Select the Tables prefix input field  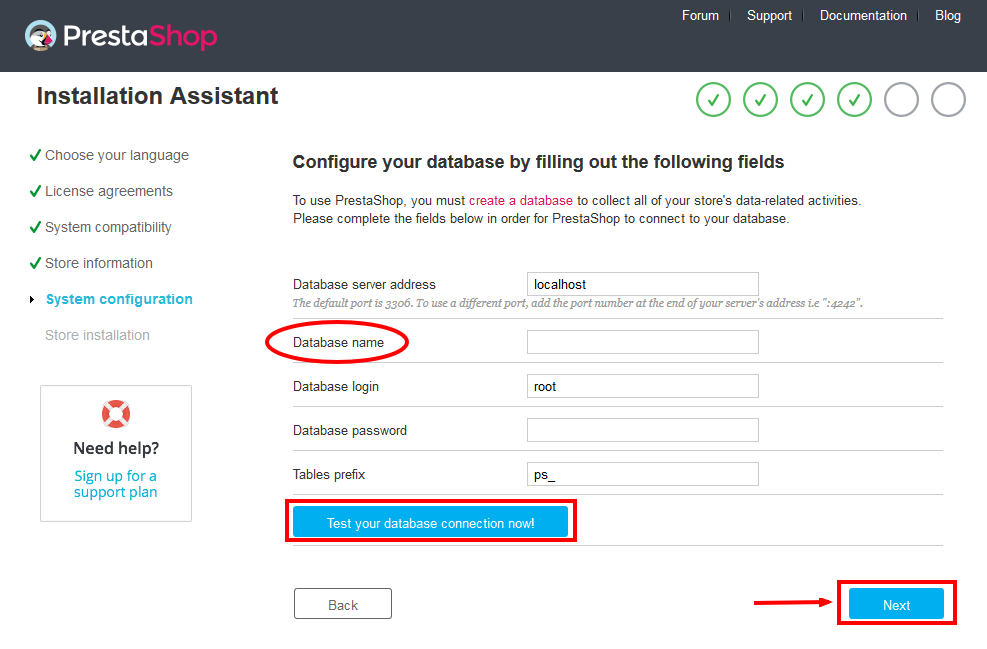tap(643, 474)
